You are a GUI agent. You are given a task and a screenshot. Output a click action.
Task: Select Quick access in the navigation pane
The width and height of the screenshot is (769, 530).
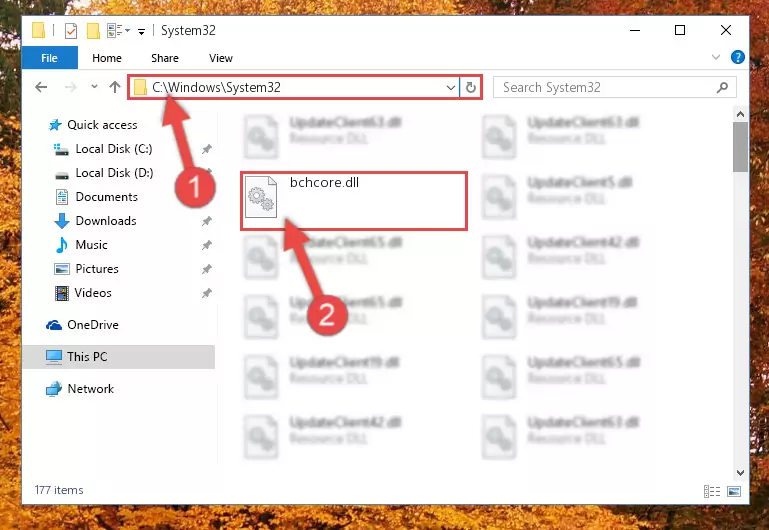coord(102,125)
